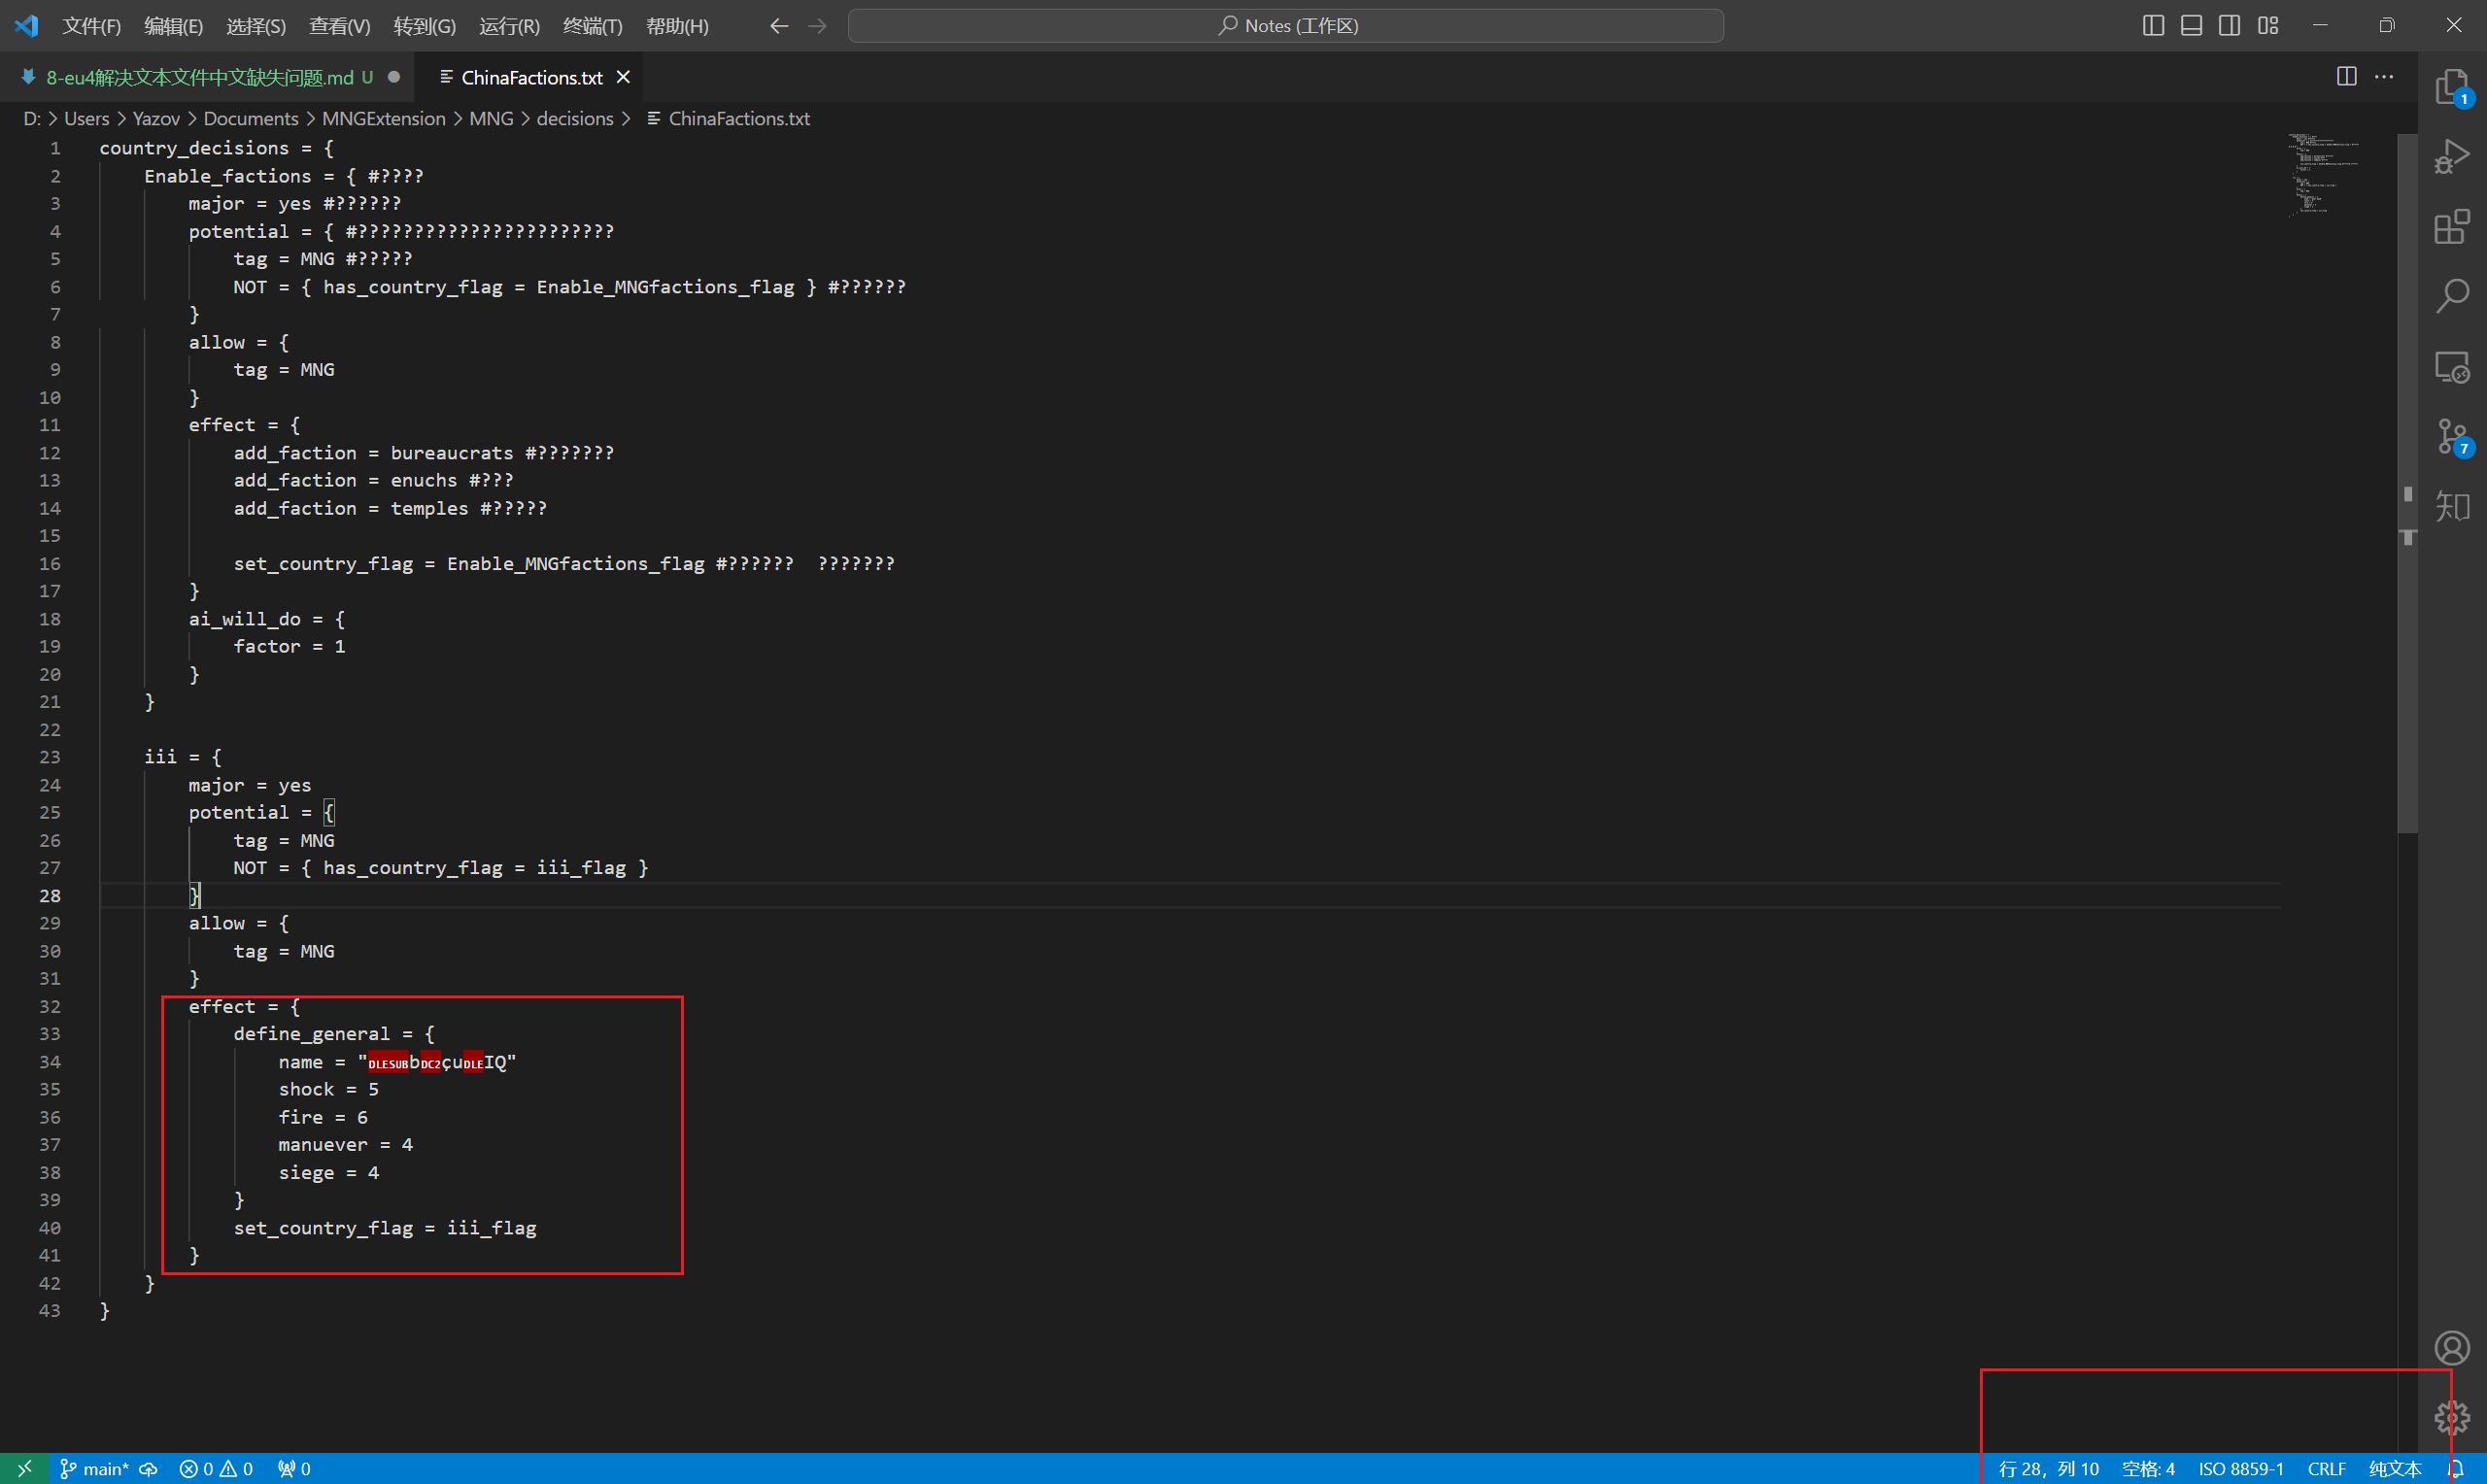
Task: Click on 'country_decisions' text on line 1
Action: tap(194, 148)
